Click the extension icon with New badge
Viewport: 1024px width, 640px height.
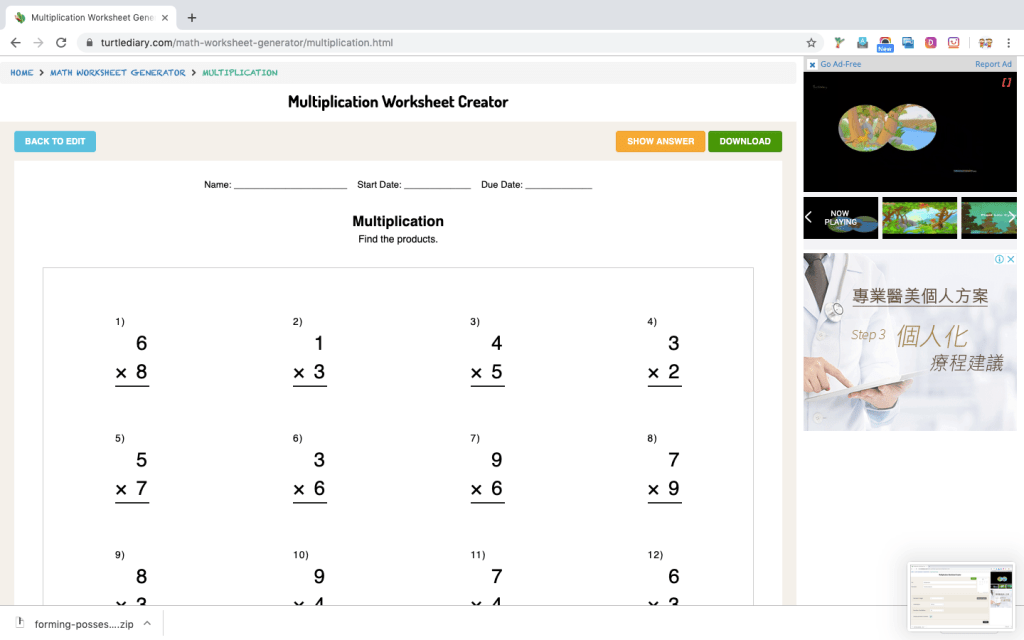coord(885,43)
